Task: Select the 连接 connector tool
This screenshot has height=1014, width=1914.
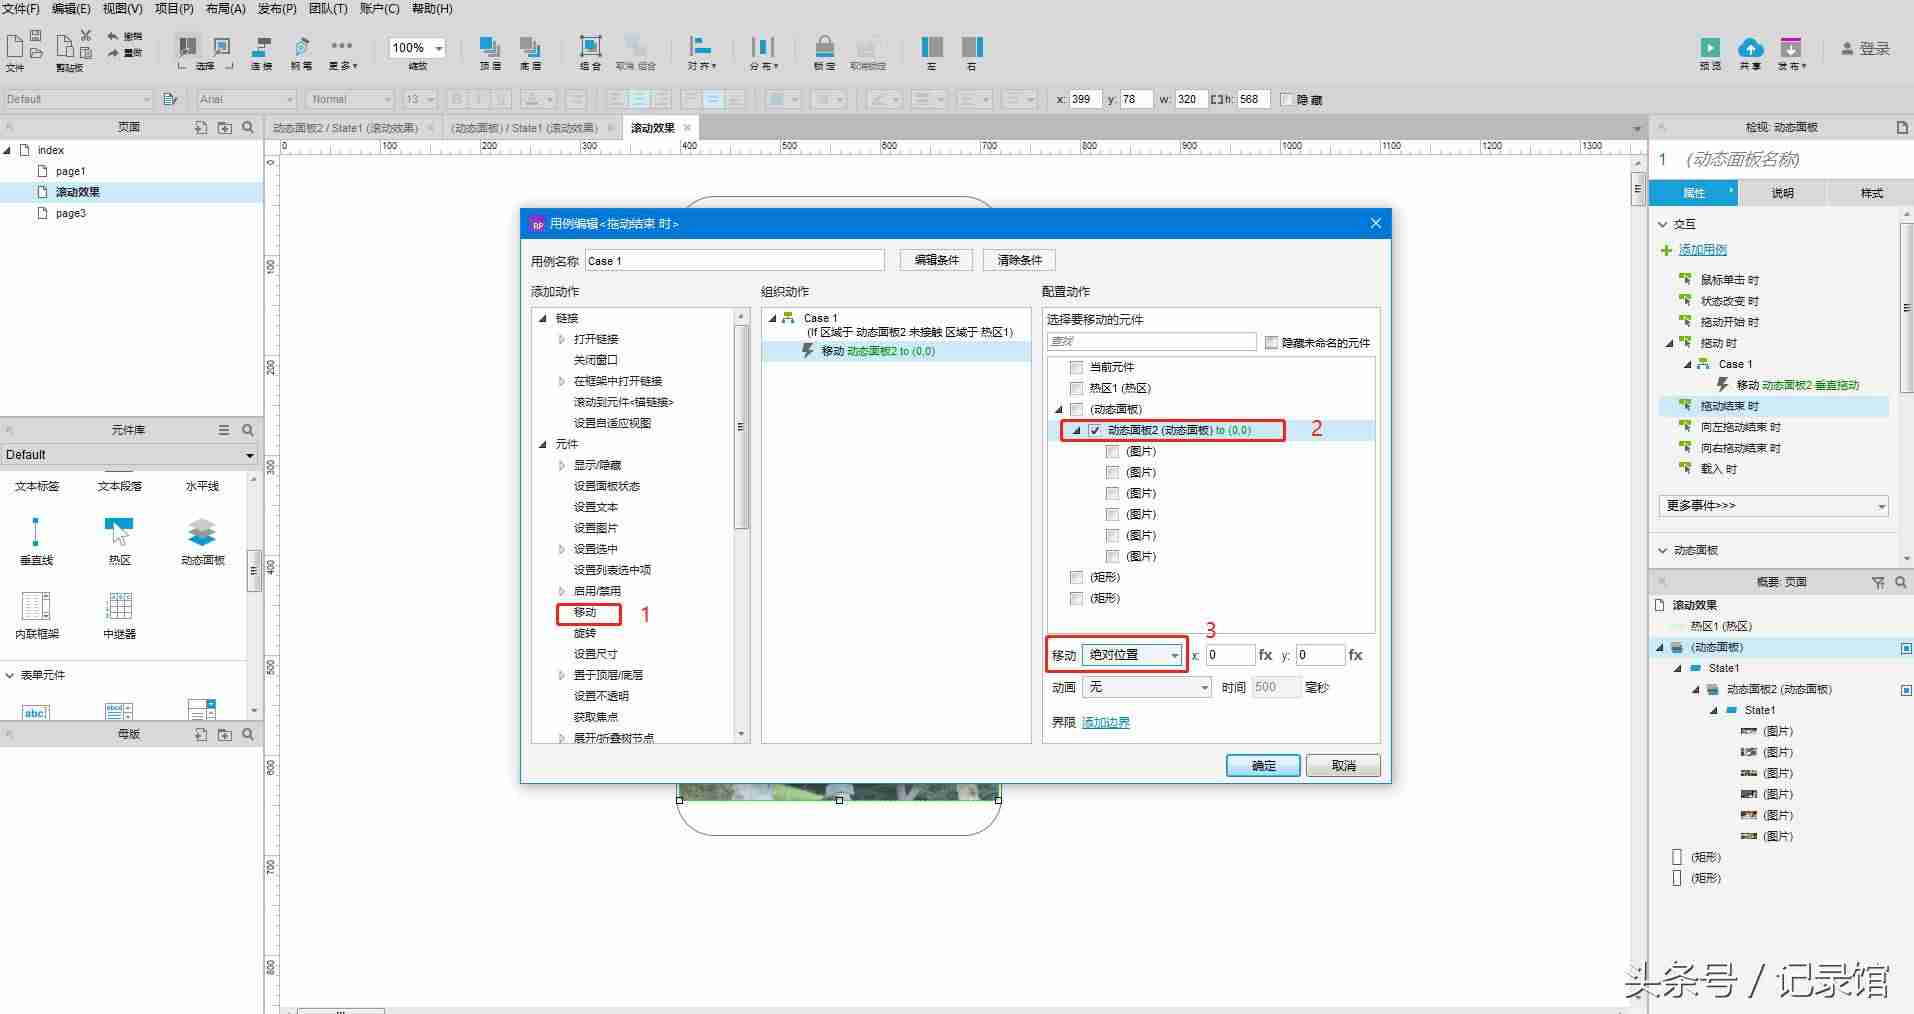Action: (x=261, y=47)
